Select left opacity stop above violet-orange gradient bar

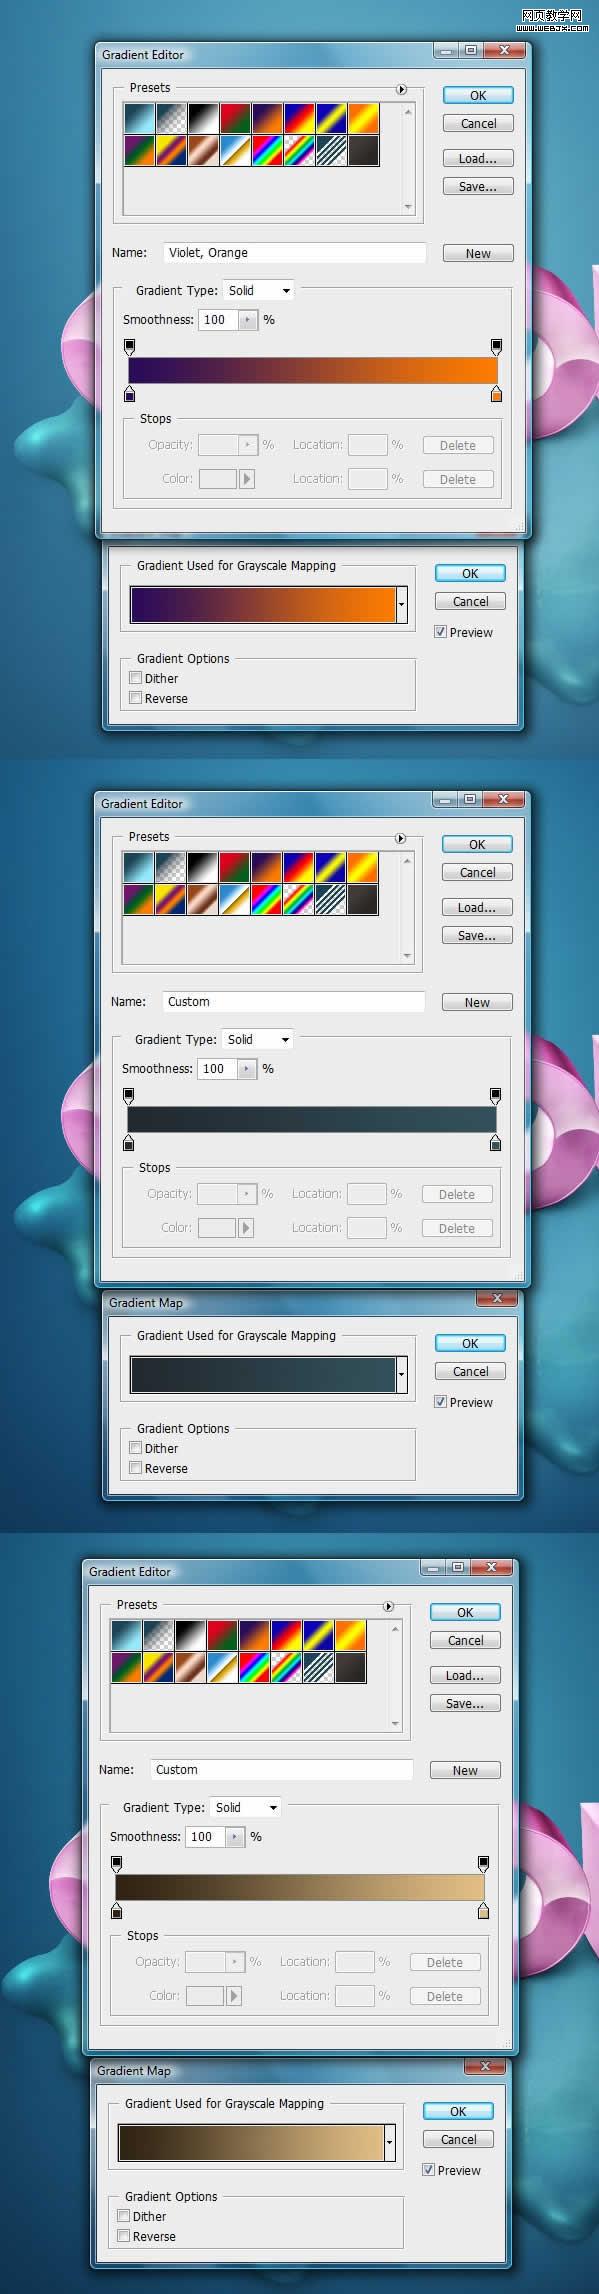point(129,347)
